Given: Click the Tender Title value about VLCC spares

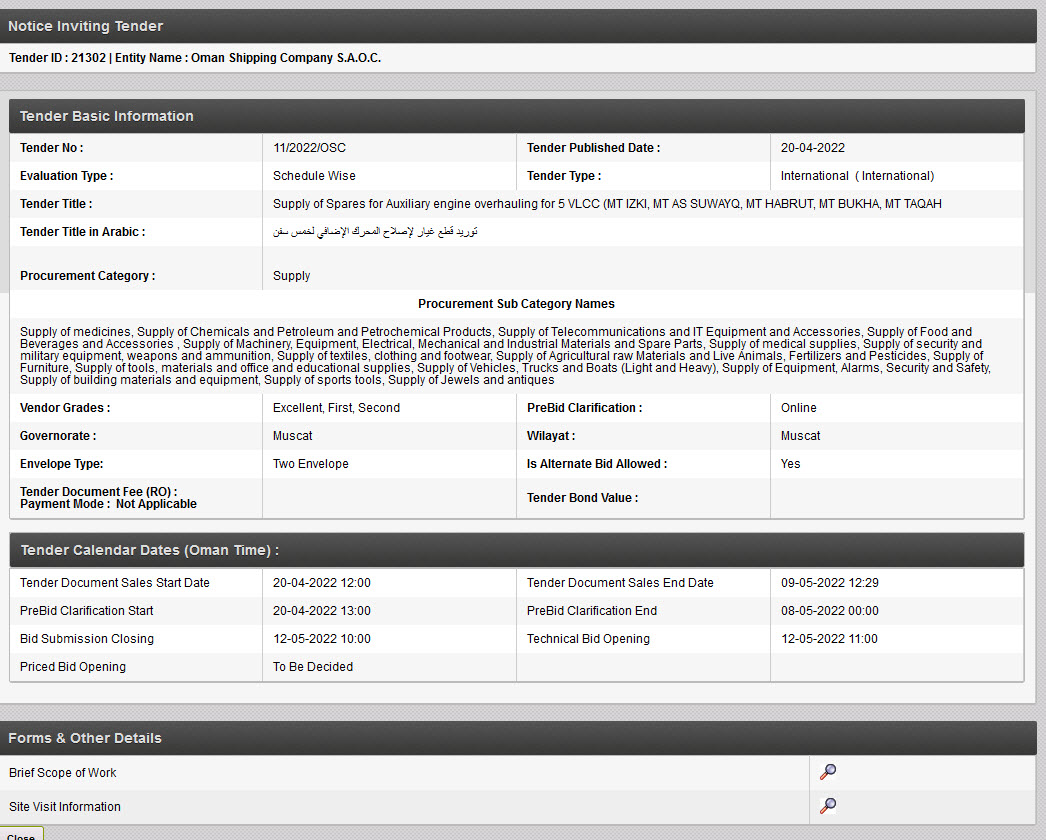Looking at the screenshot, I should 607,204.
